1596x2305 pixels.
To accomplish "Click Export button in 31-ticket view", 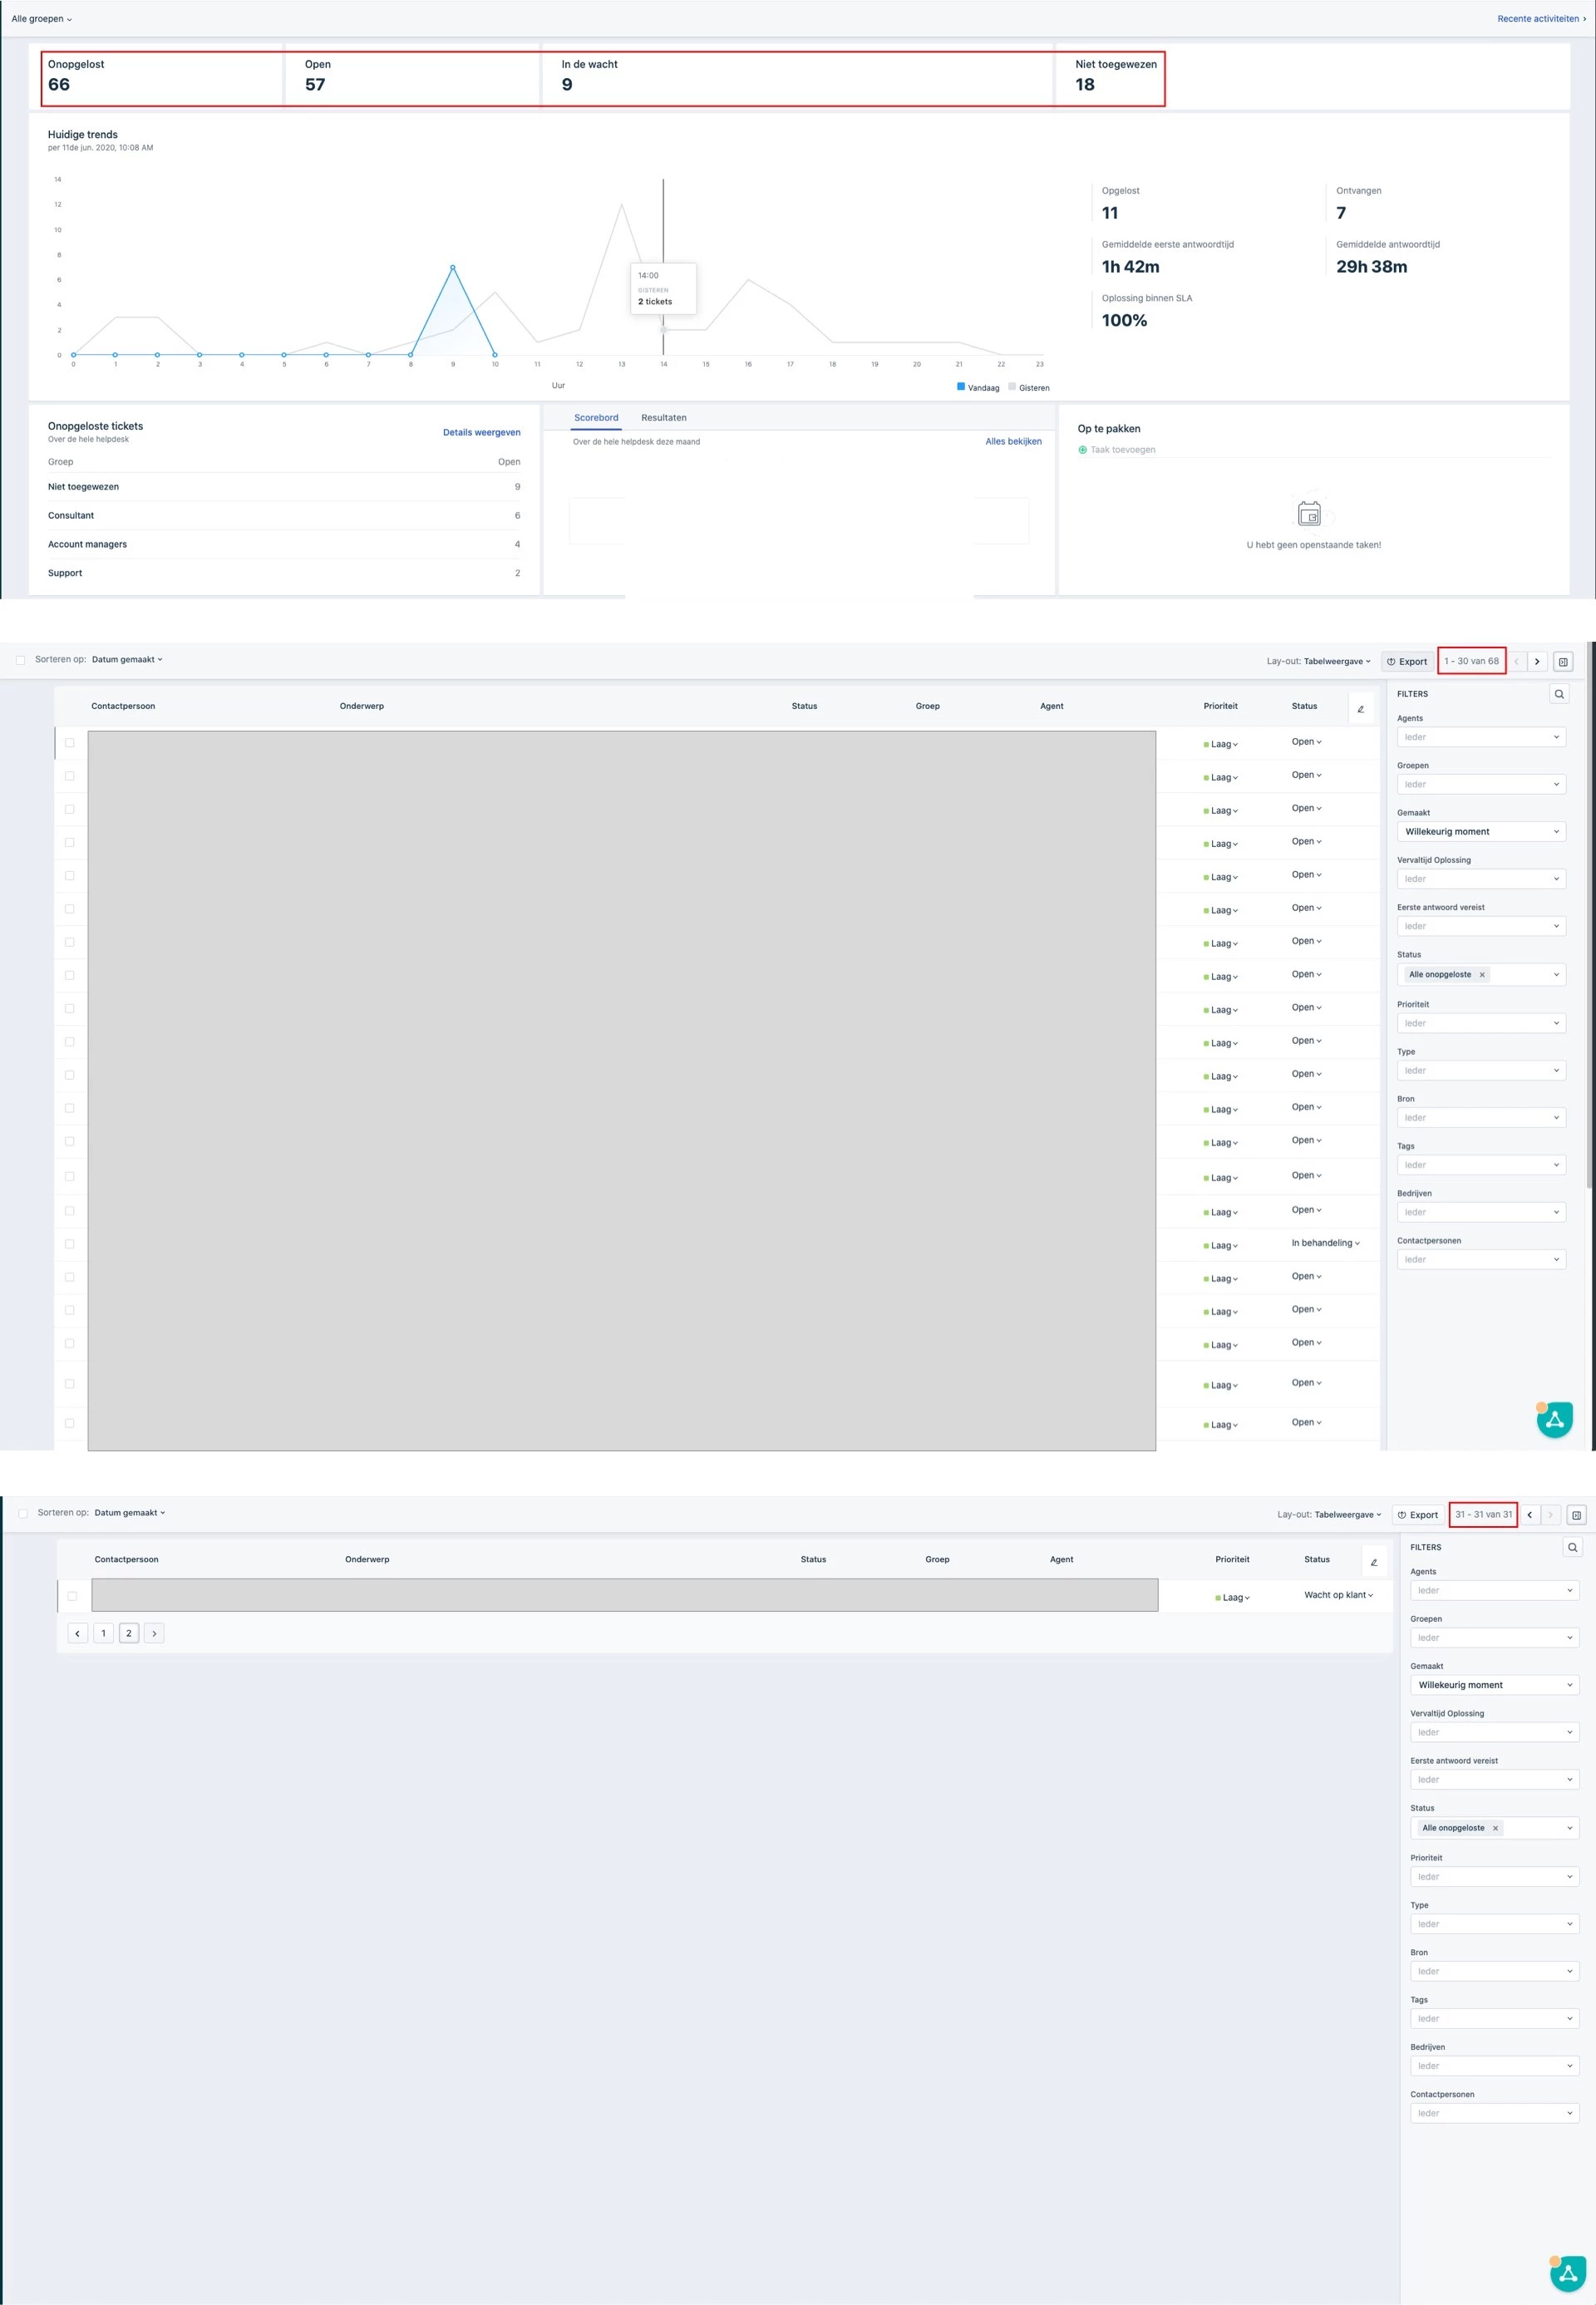I will 1418,1515.
